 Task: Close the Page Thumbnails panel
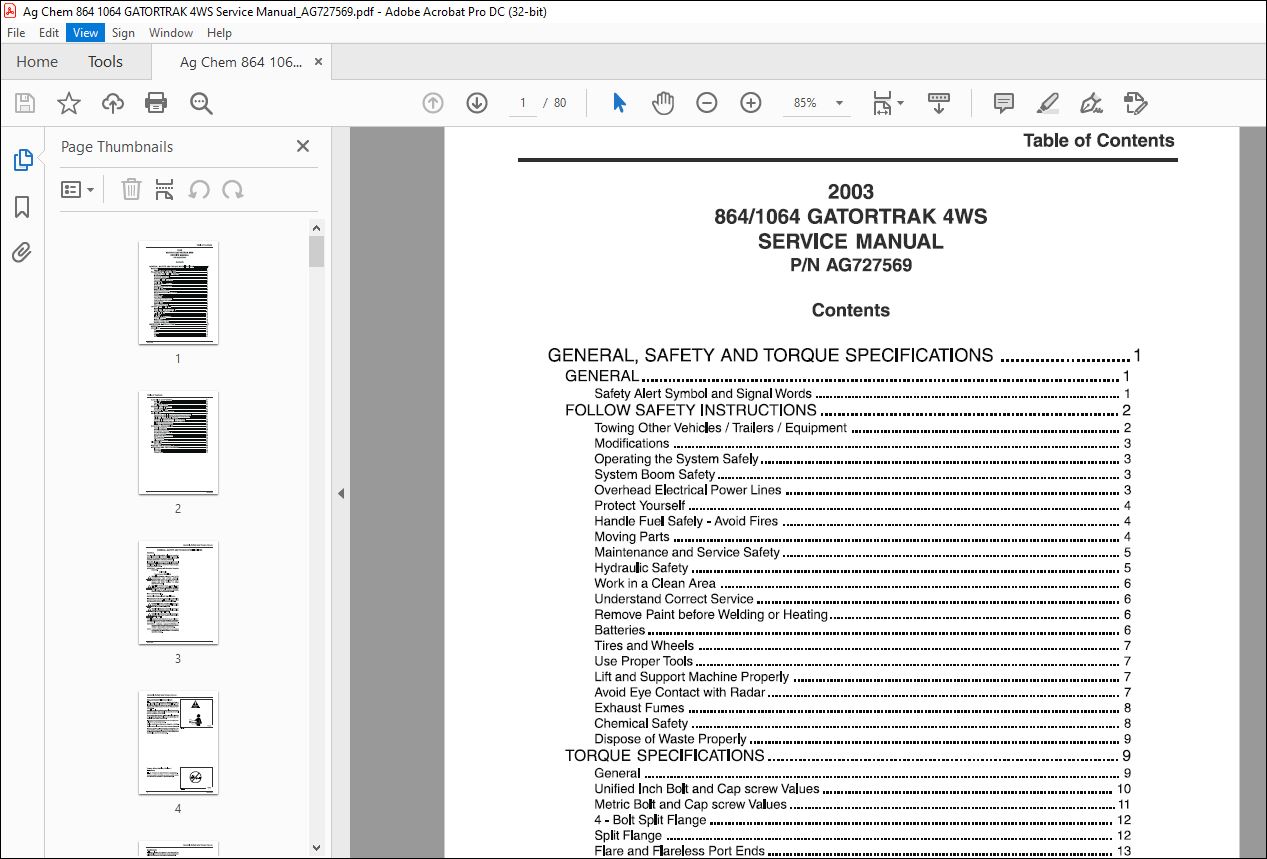click(303, 146)
